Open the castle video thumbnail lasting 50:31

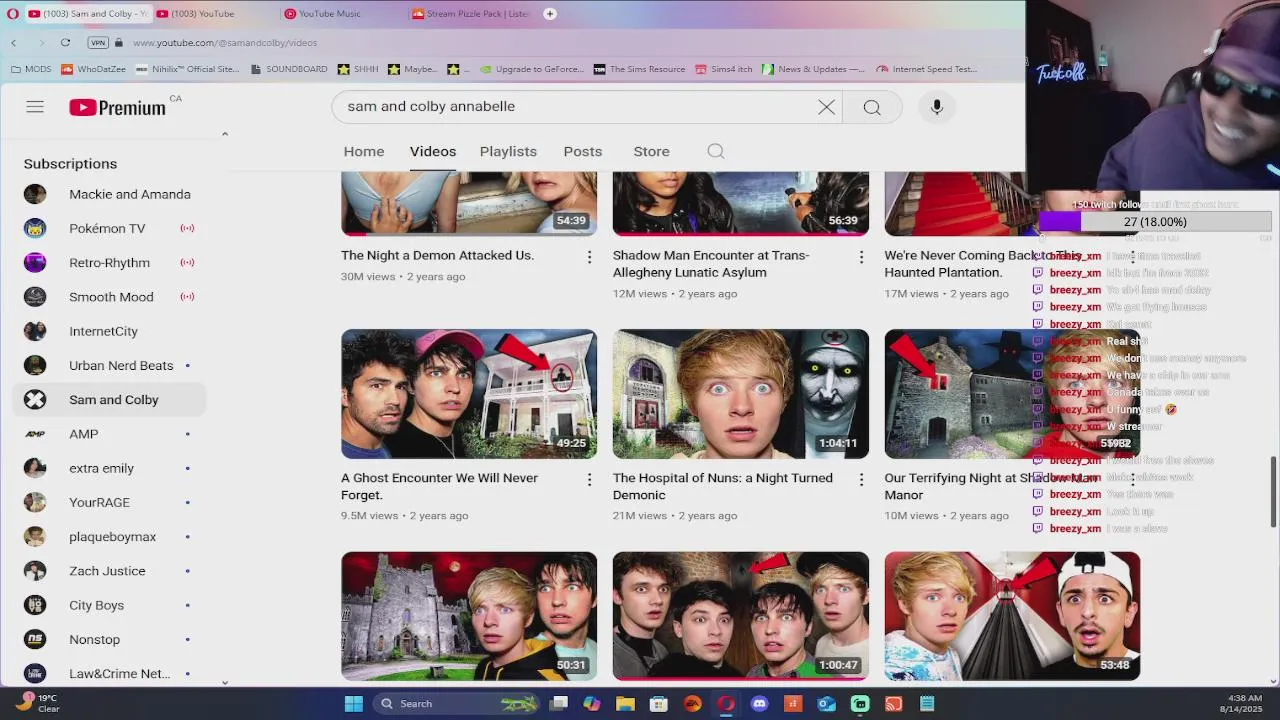(469, 616)
